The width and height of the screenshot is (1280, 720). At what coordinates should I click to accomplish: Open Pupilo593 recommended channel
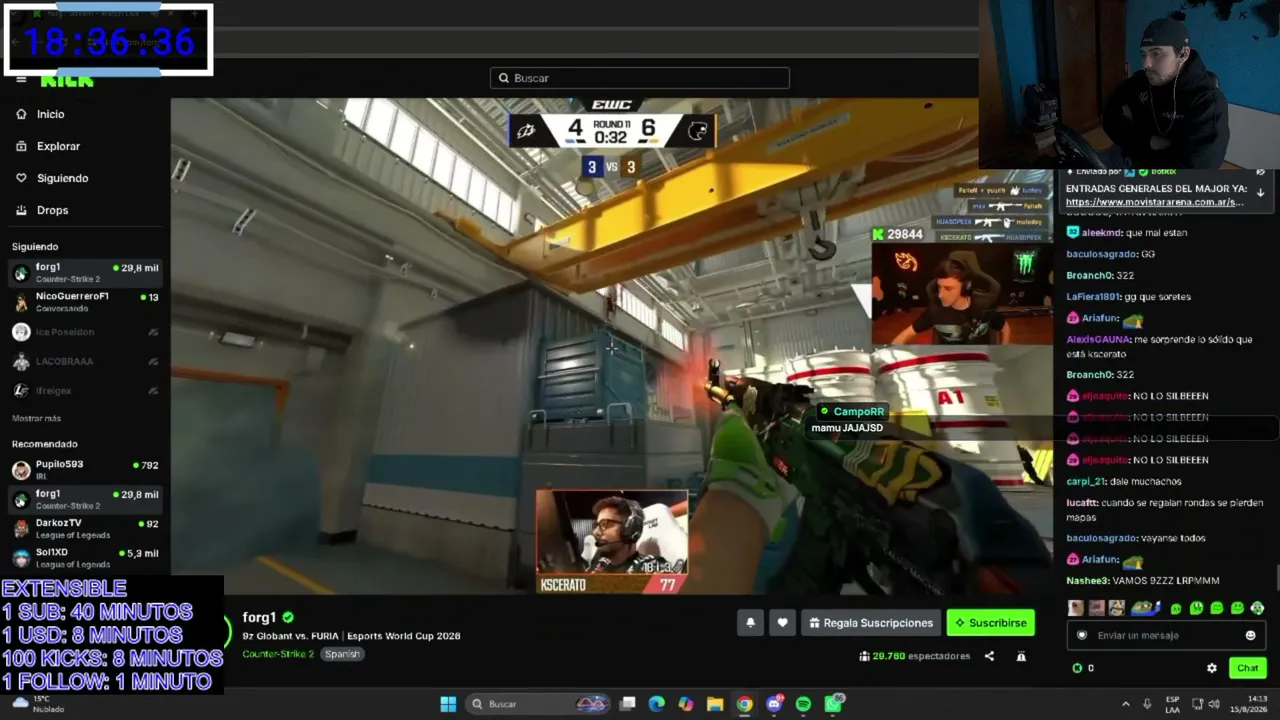[85, 469]
